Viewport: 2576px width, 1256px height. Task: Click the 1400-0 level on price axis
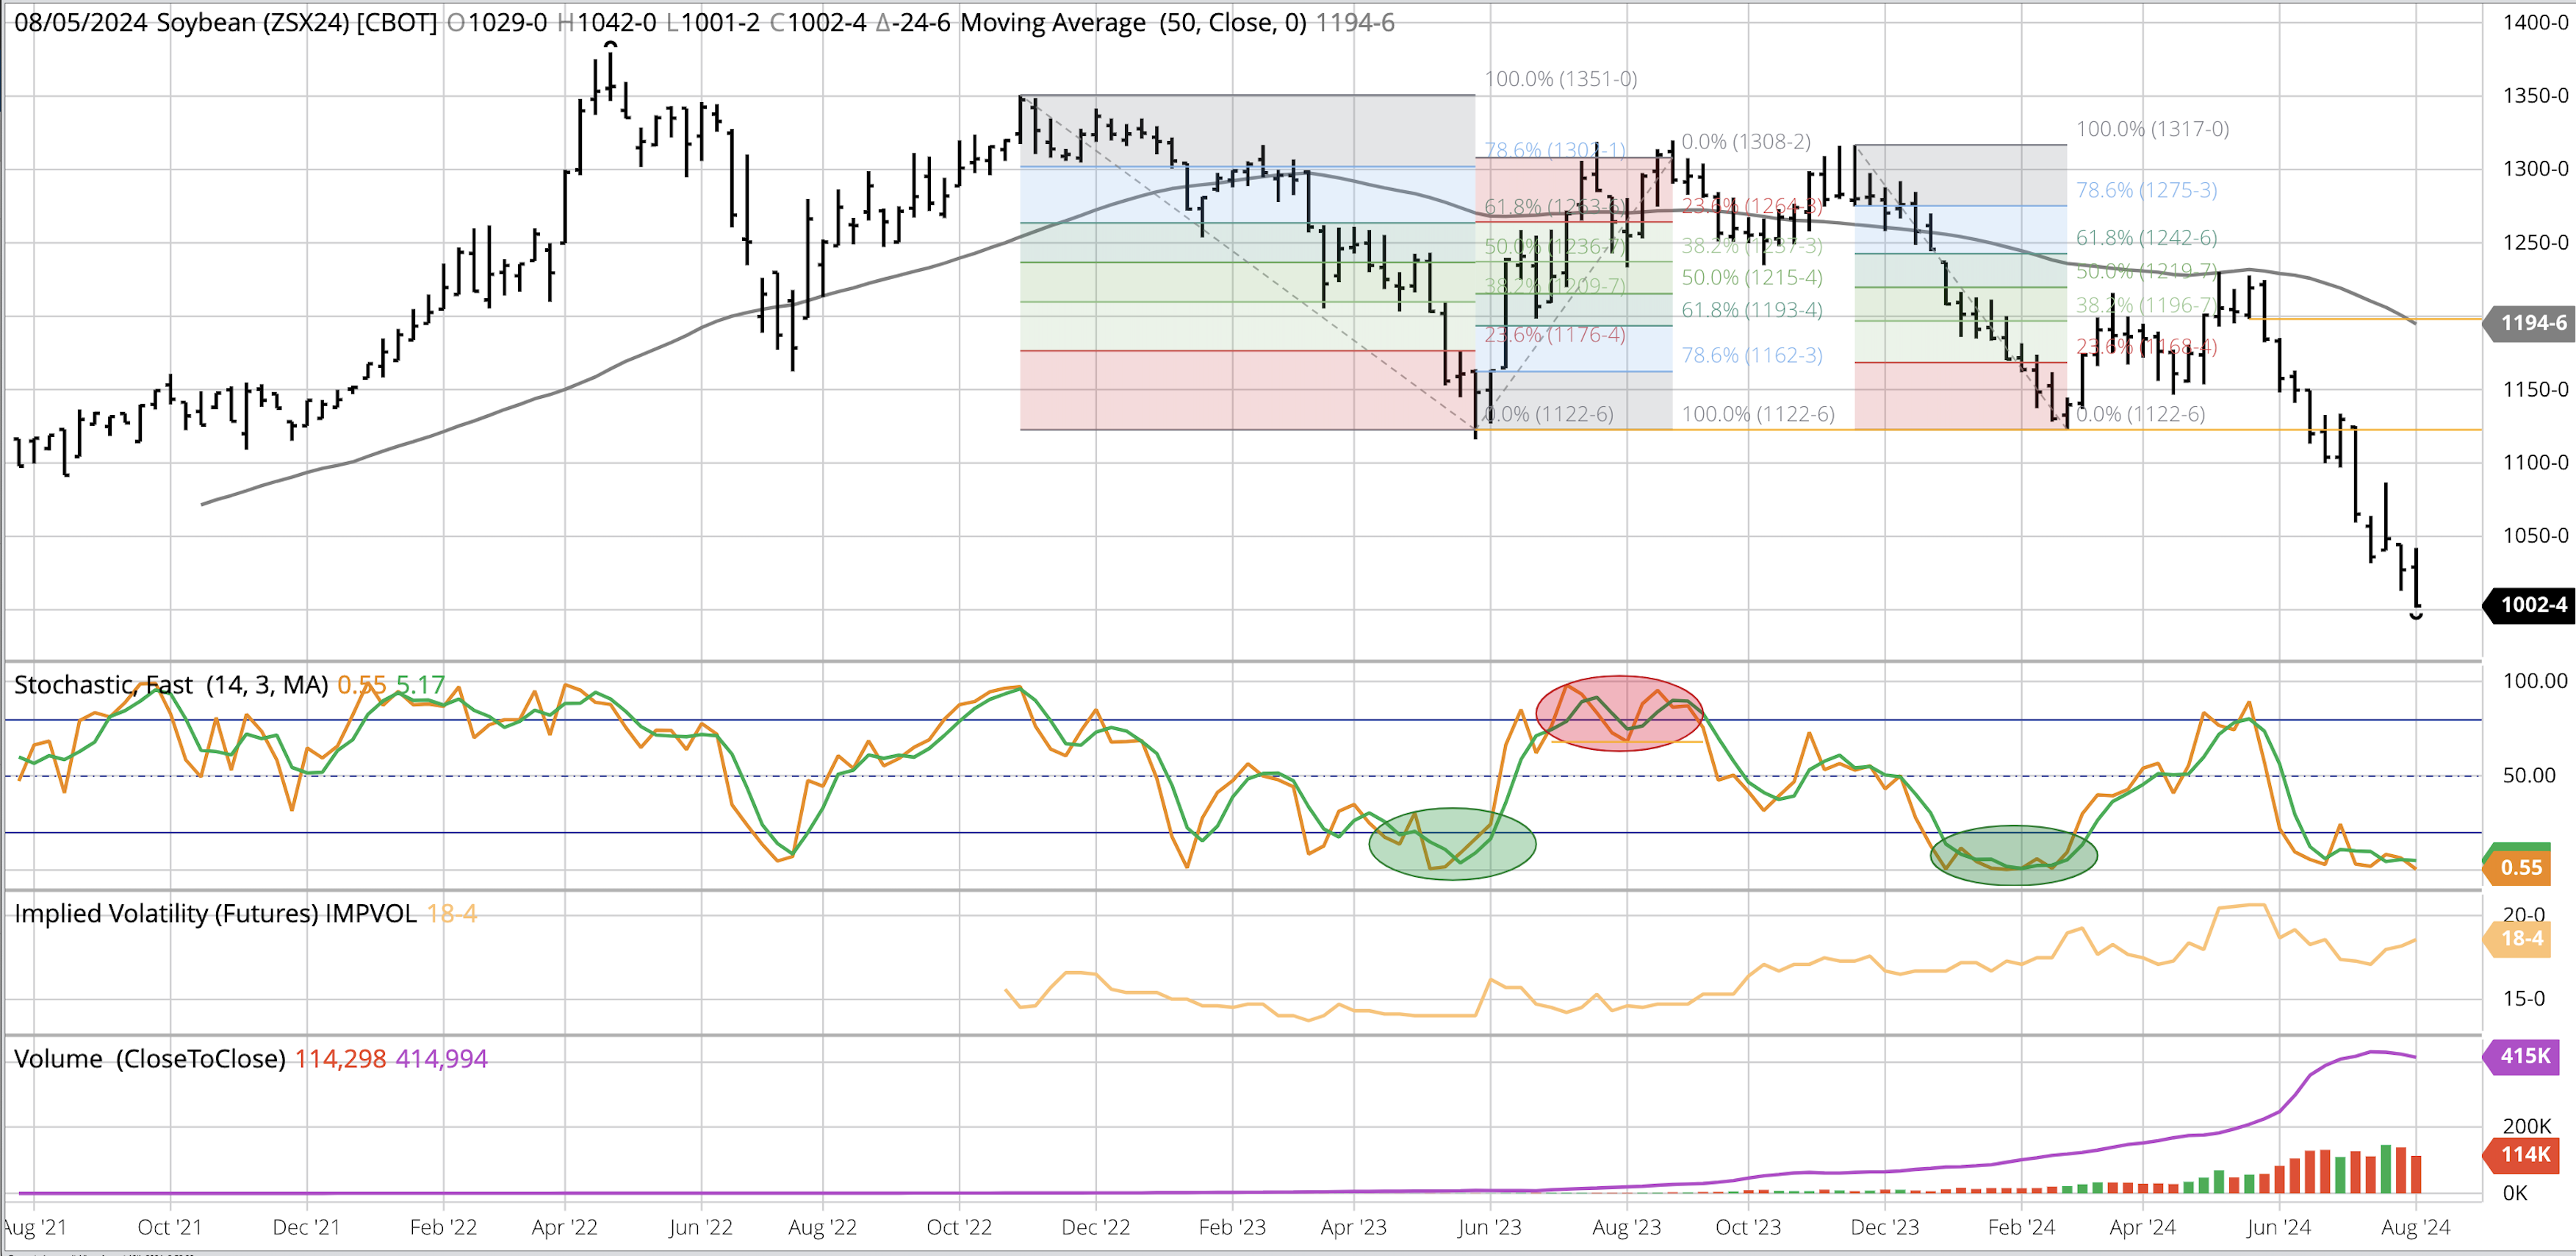pyautogui.click(x=2535, y=23)
